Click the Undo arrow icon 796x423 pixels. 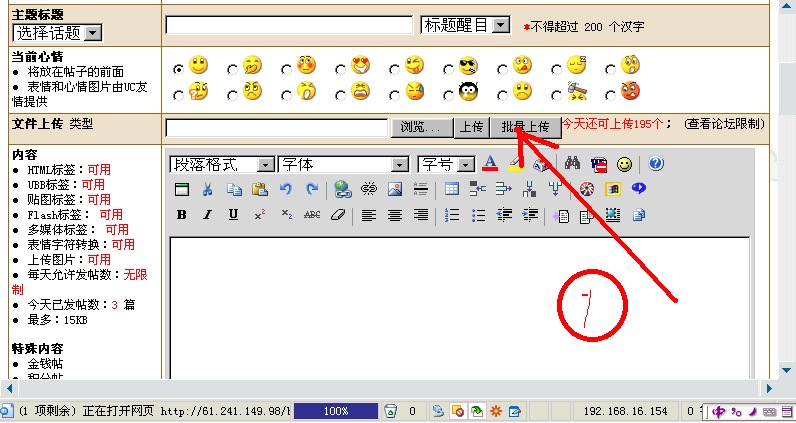click(x=286, y=189)
